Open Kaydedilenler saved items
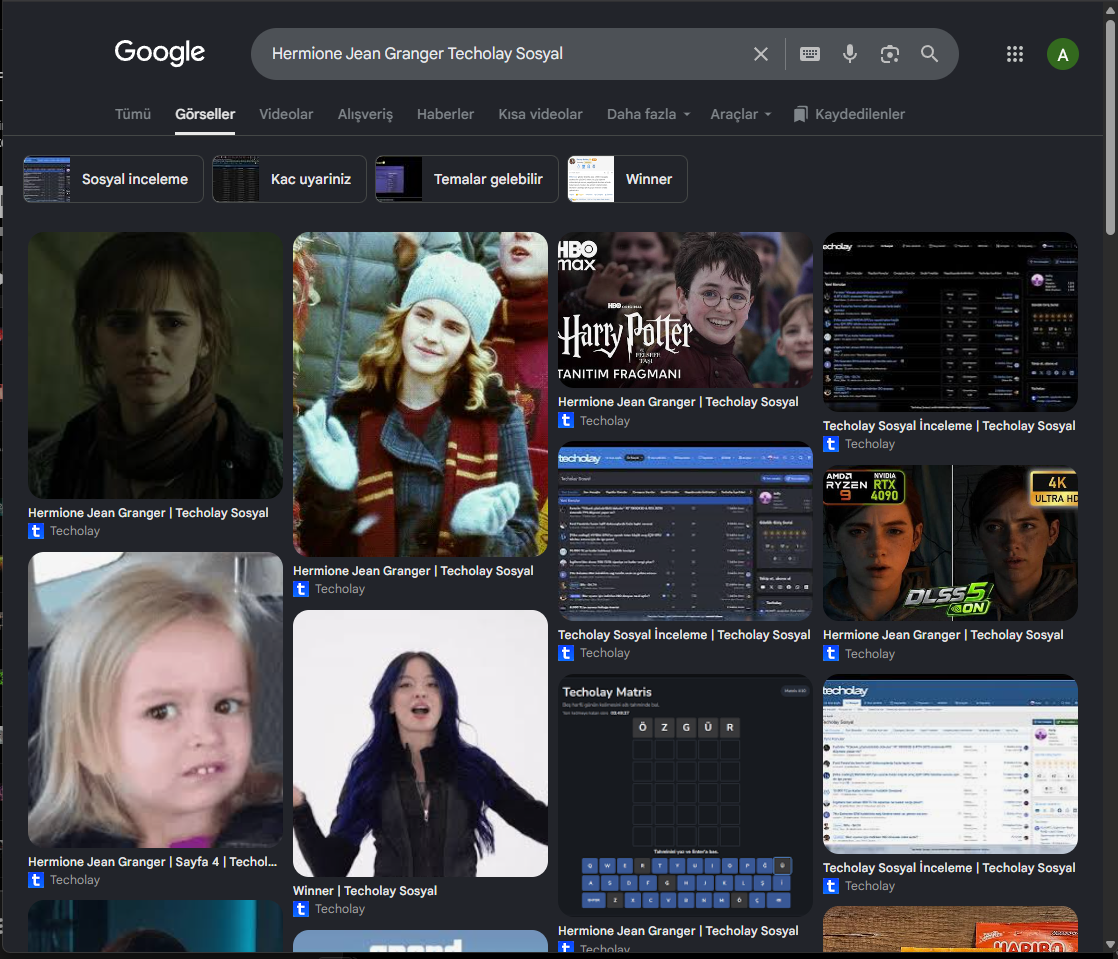This screenshot has width=1118, height=959. (x=849, y=114)
